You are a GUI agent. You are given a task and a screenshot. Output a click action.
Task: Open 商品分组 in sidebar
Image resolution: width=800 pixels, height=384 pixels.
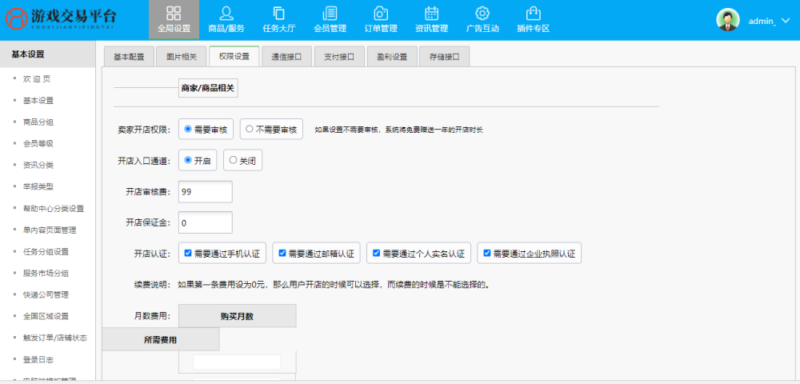tap(38, 122)
